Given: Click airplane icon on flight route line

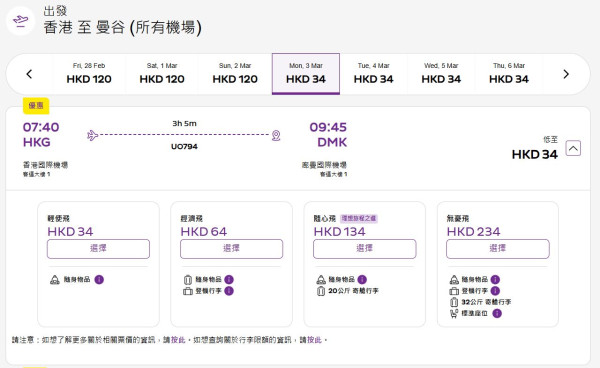Looking at the screenshot, I should pos(92,135).
